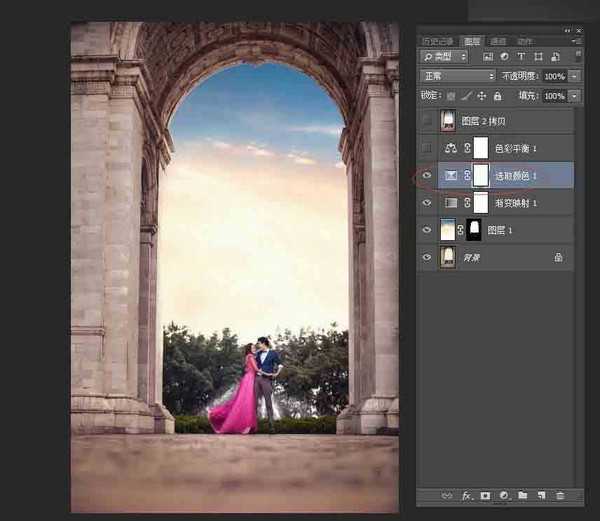Click the lock all padlock icon beside 锁定
This screenshot has width=600, height=521.
(x=497, y=96)
